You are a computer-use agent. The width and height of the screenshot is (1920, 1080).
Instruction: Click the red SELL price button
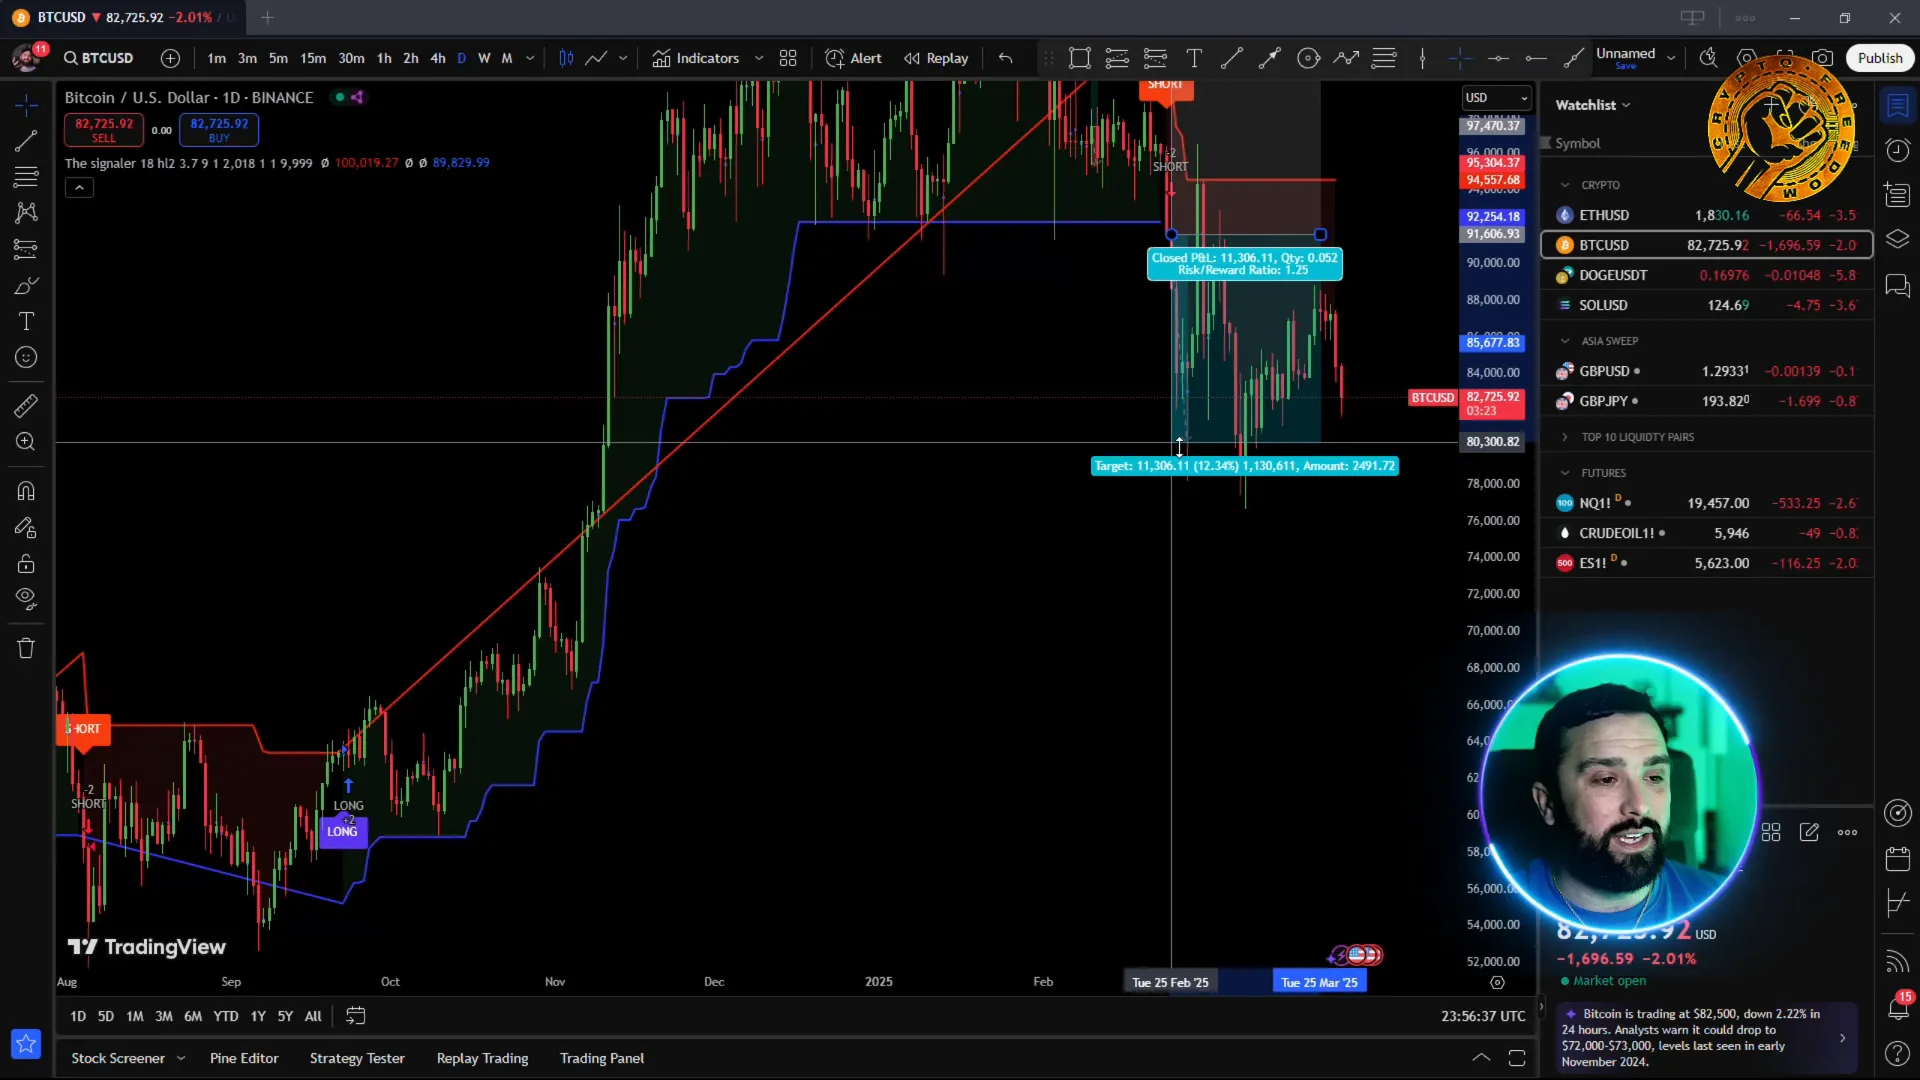(104, 129)
